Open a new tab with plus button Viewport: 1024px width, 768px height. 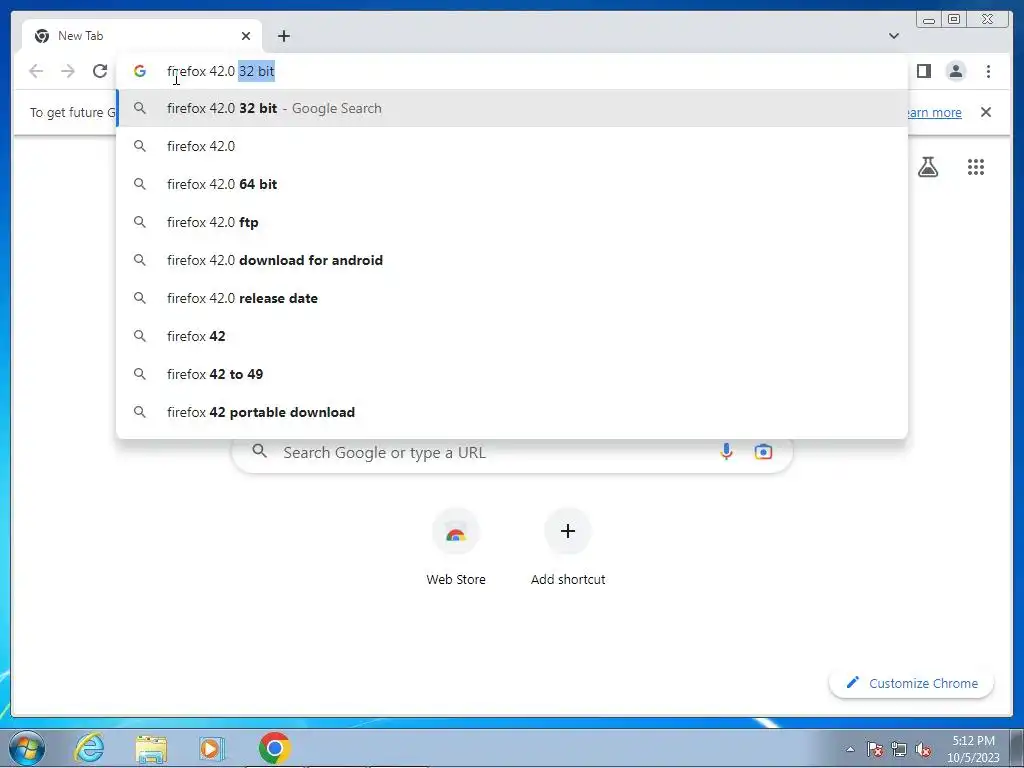pos(283,36)
